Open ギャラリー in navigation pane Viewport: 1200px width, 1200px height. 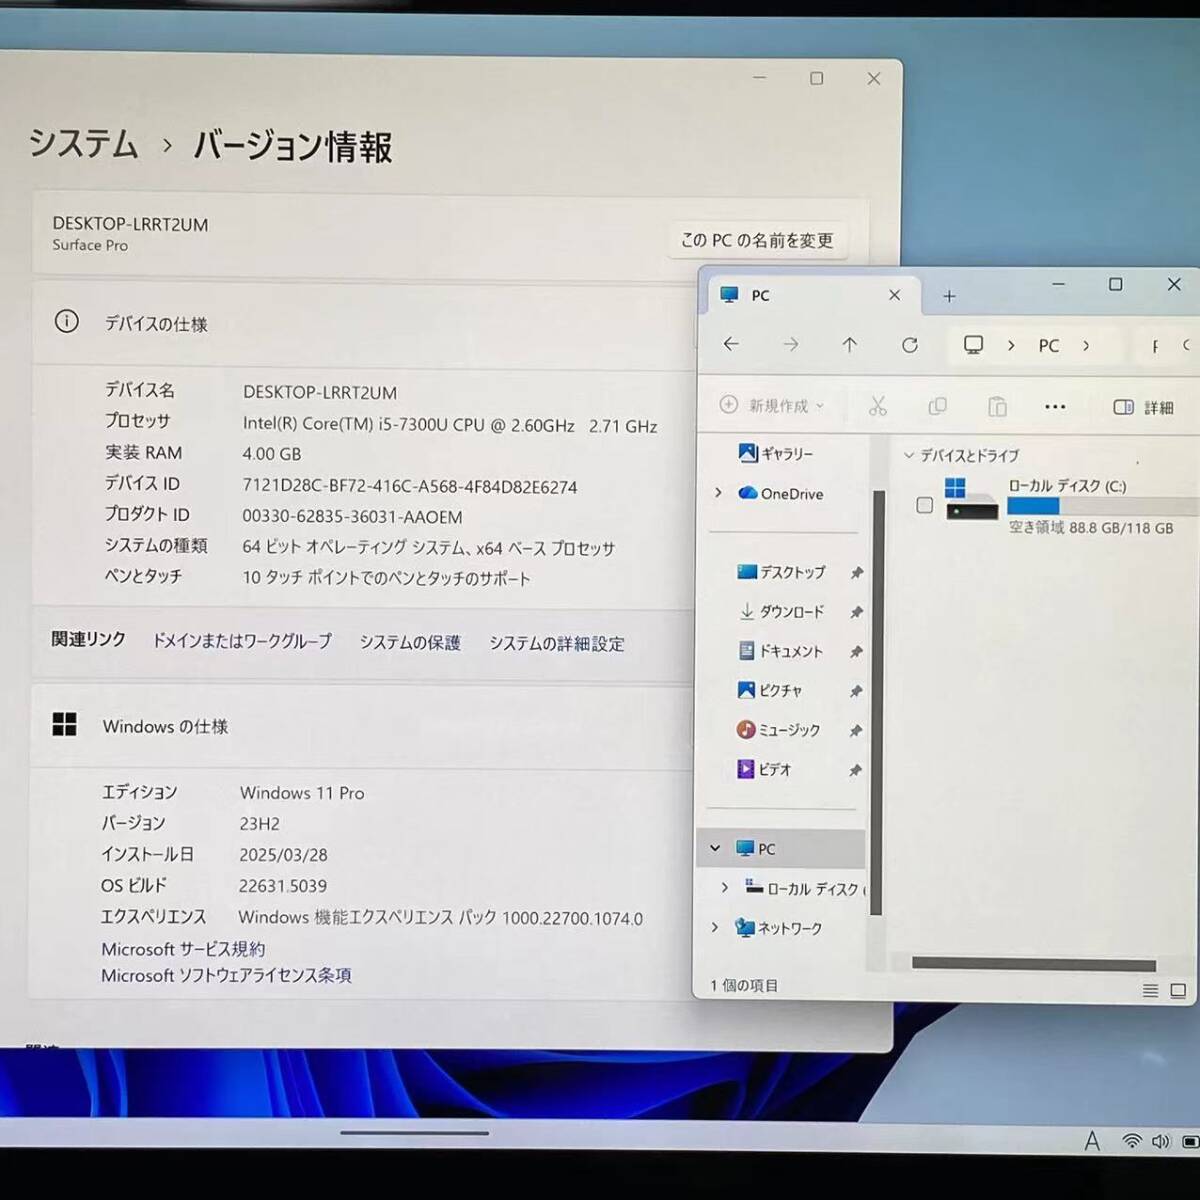(x=776, y=454)
